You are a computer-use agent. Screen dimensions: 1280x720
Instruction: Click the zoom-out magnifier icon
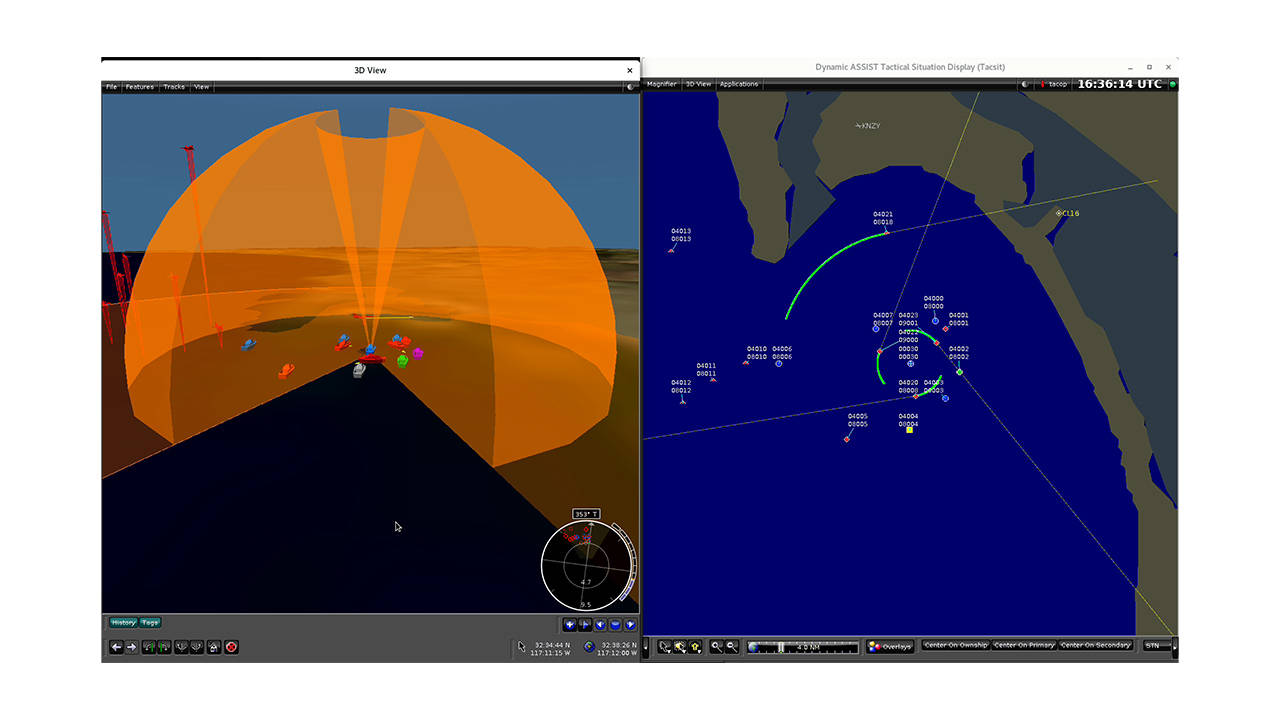(x=732, y=646)
